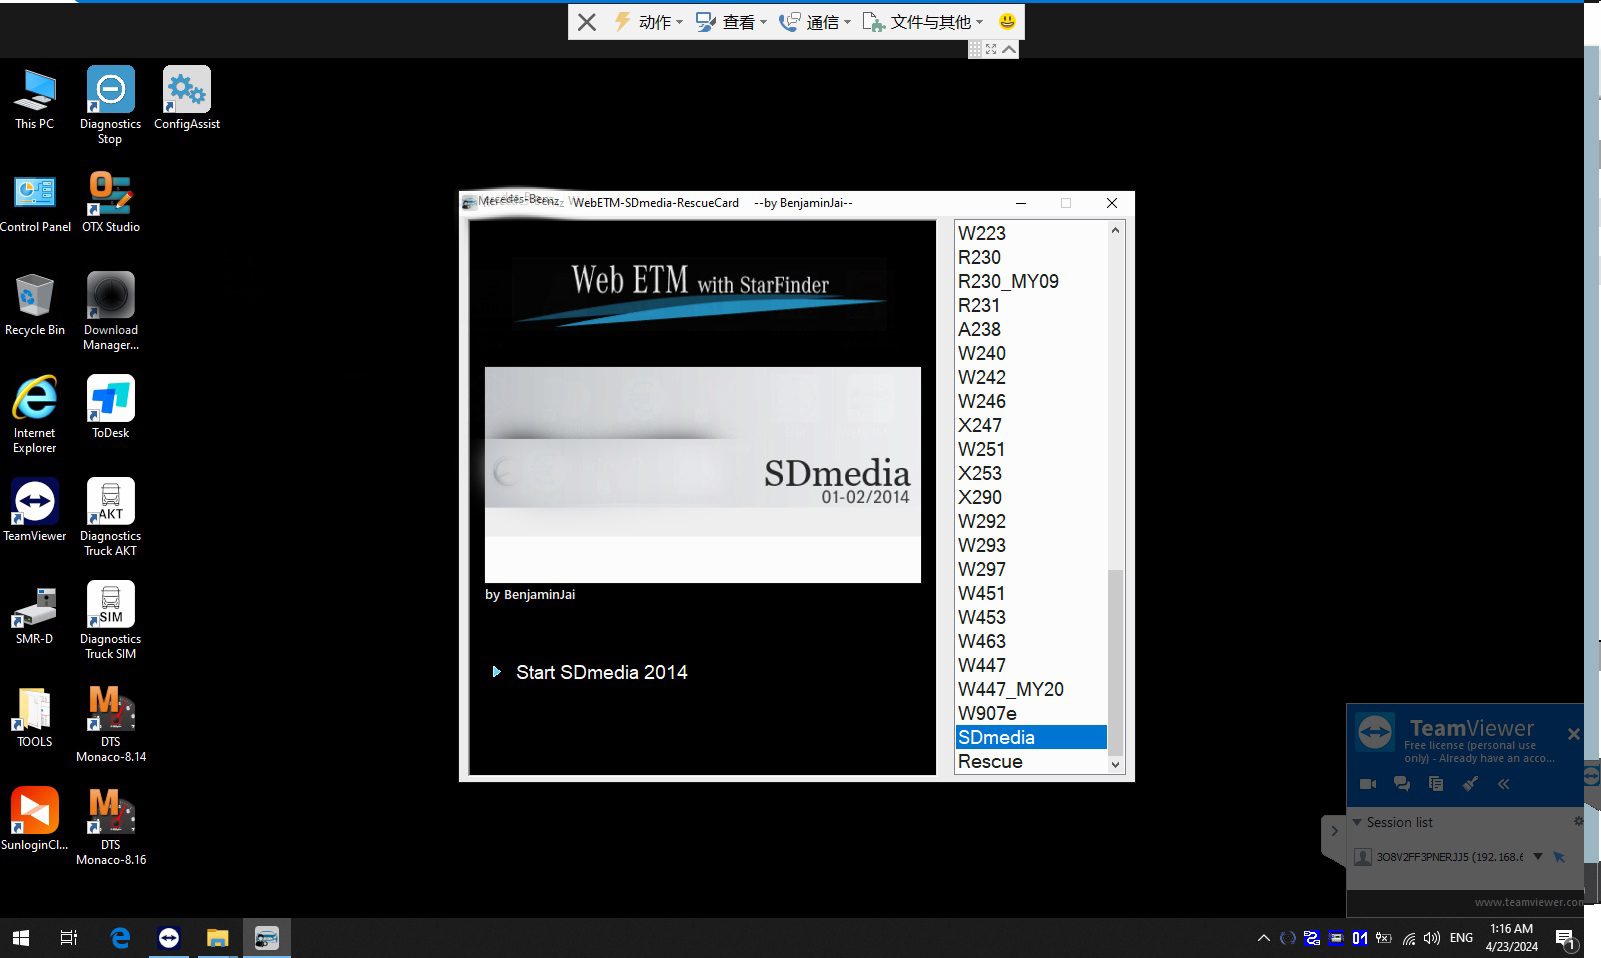
Task: Select the TOOLS folder on desktop
Action: (35, 717)
